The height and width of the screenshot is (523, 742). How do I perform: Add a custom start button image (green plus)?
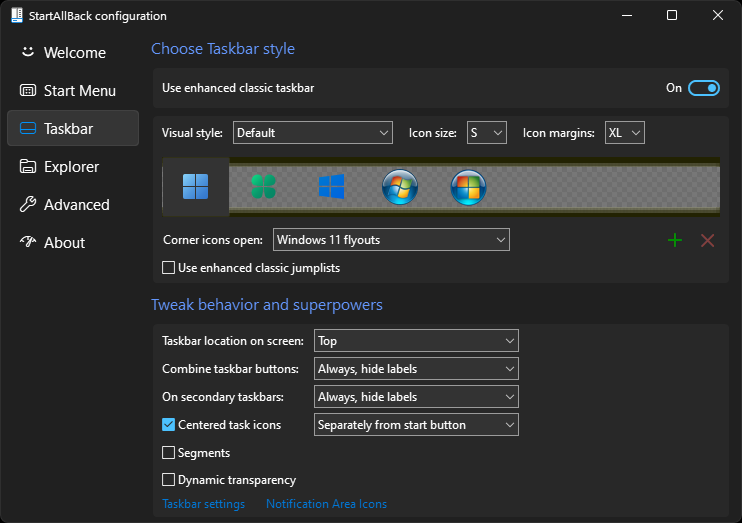[675, 240]
